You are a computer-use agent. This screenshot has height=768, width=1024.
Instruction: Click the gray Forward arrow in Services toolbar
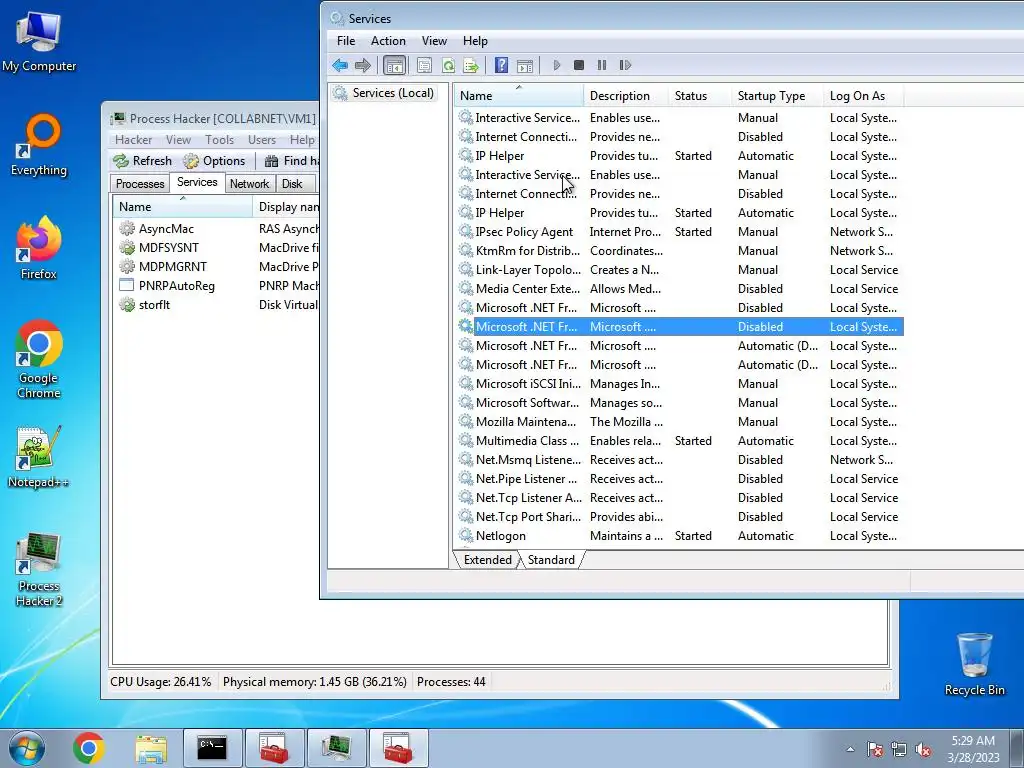coord(363,65)
